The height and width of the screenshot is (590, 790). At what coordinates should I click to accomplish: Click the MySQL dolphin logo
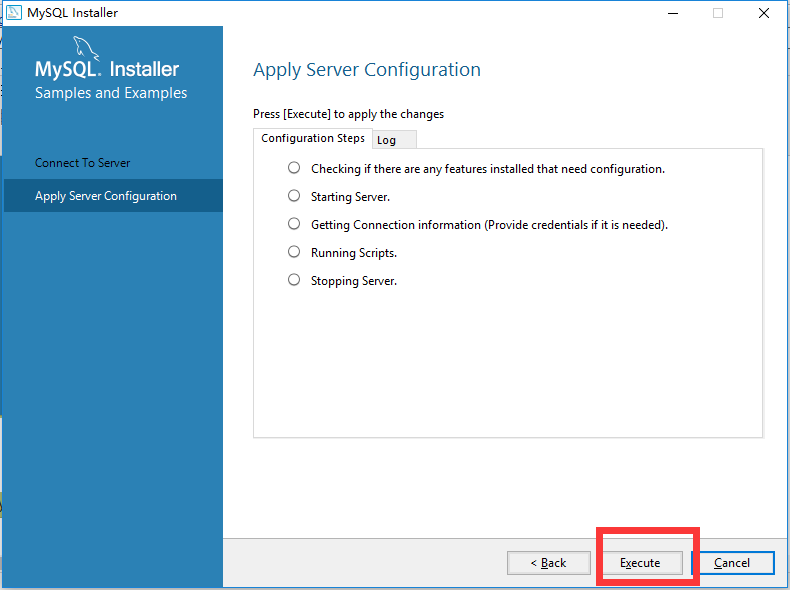[86, 48]
